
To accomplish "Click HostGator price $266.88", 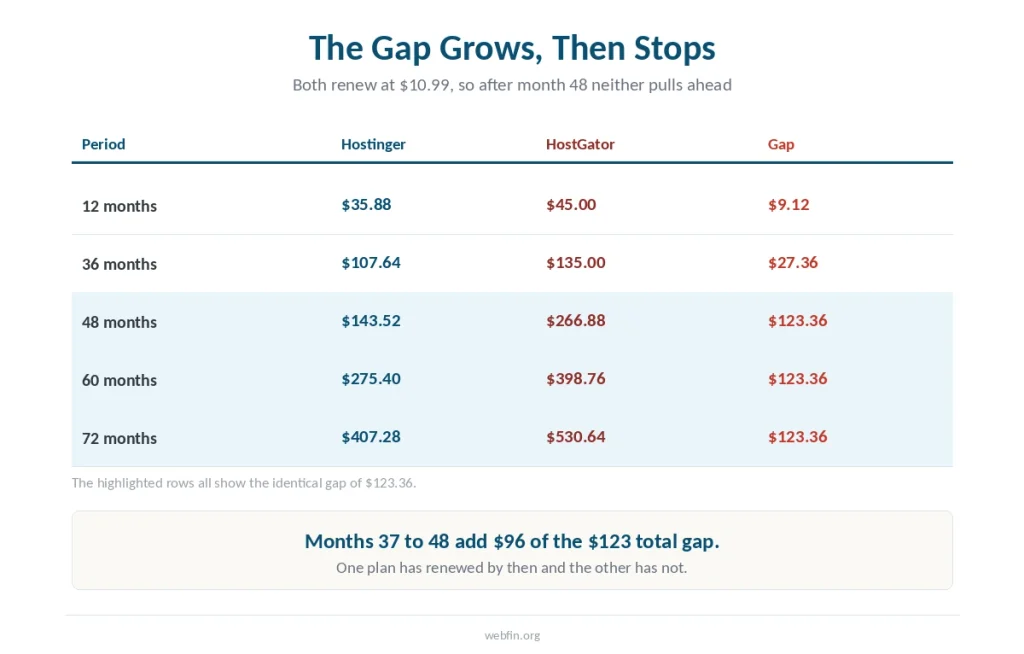I will (x=575, y=321).
